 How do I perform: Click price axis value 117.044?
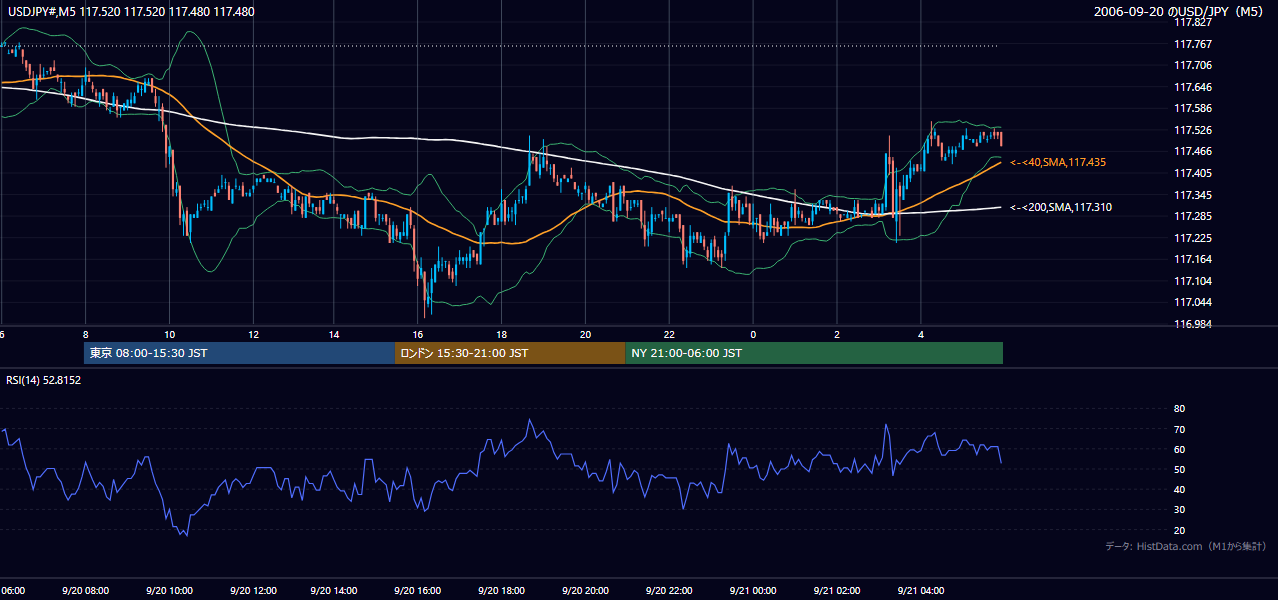pyautogui.click(x=1192, y=302)
